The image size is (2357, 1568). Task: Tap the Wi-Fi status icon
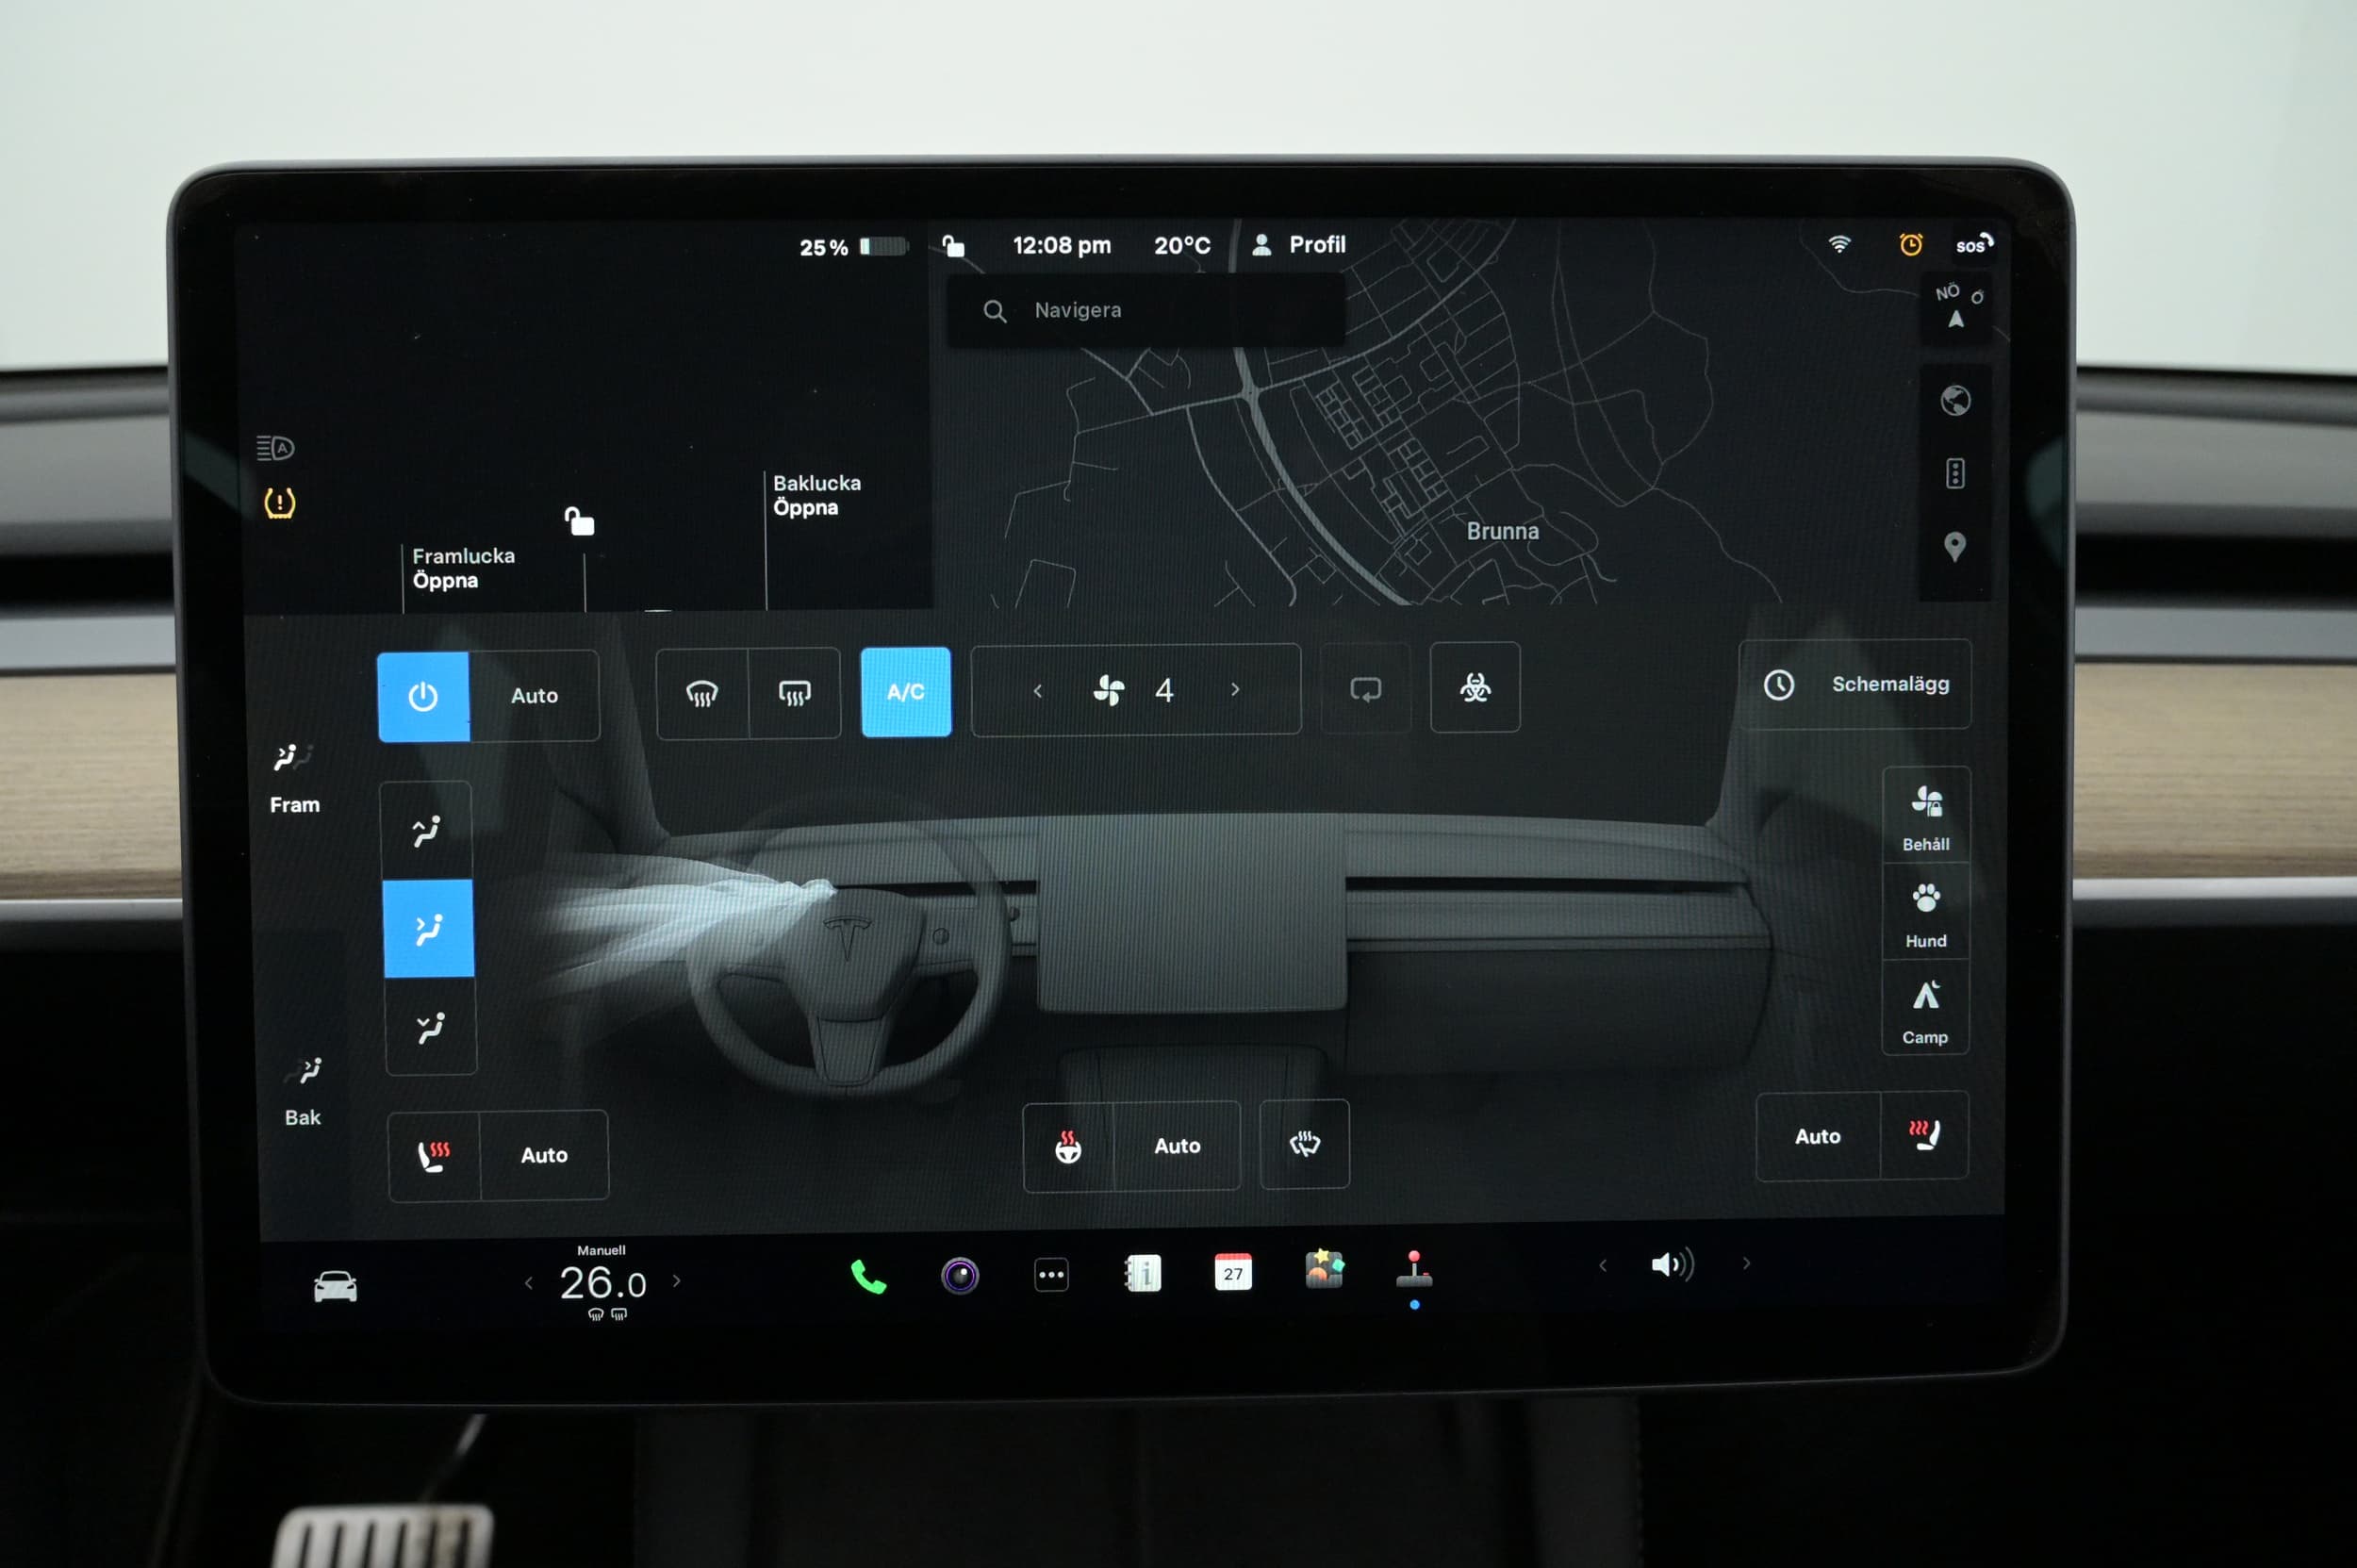[x=1839, y=244]
